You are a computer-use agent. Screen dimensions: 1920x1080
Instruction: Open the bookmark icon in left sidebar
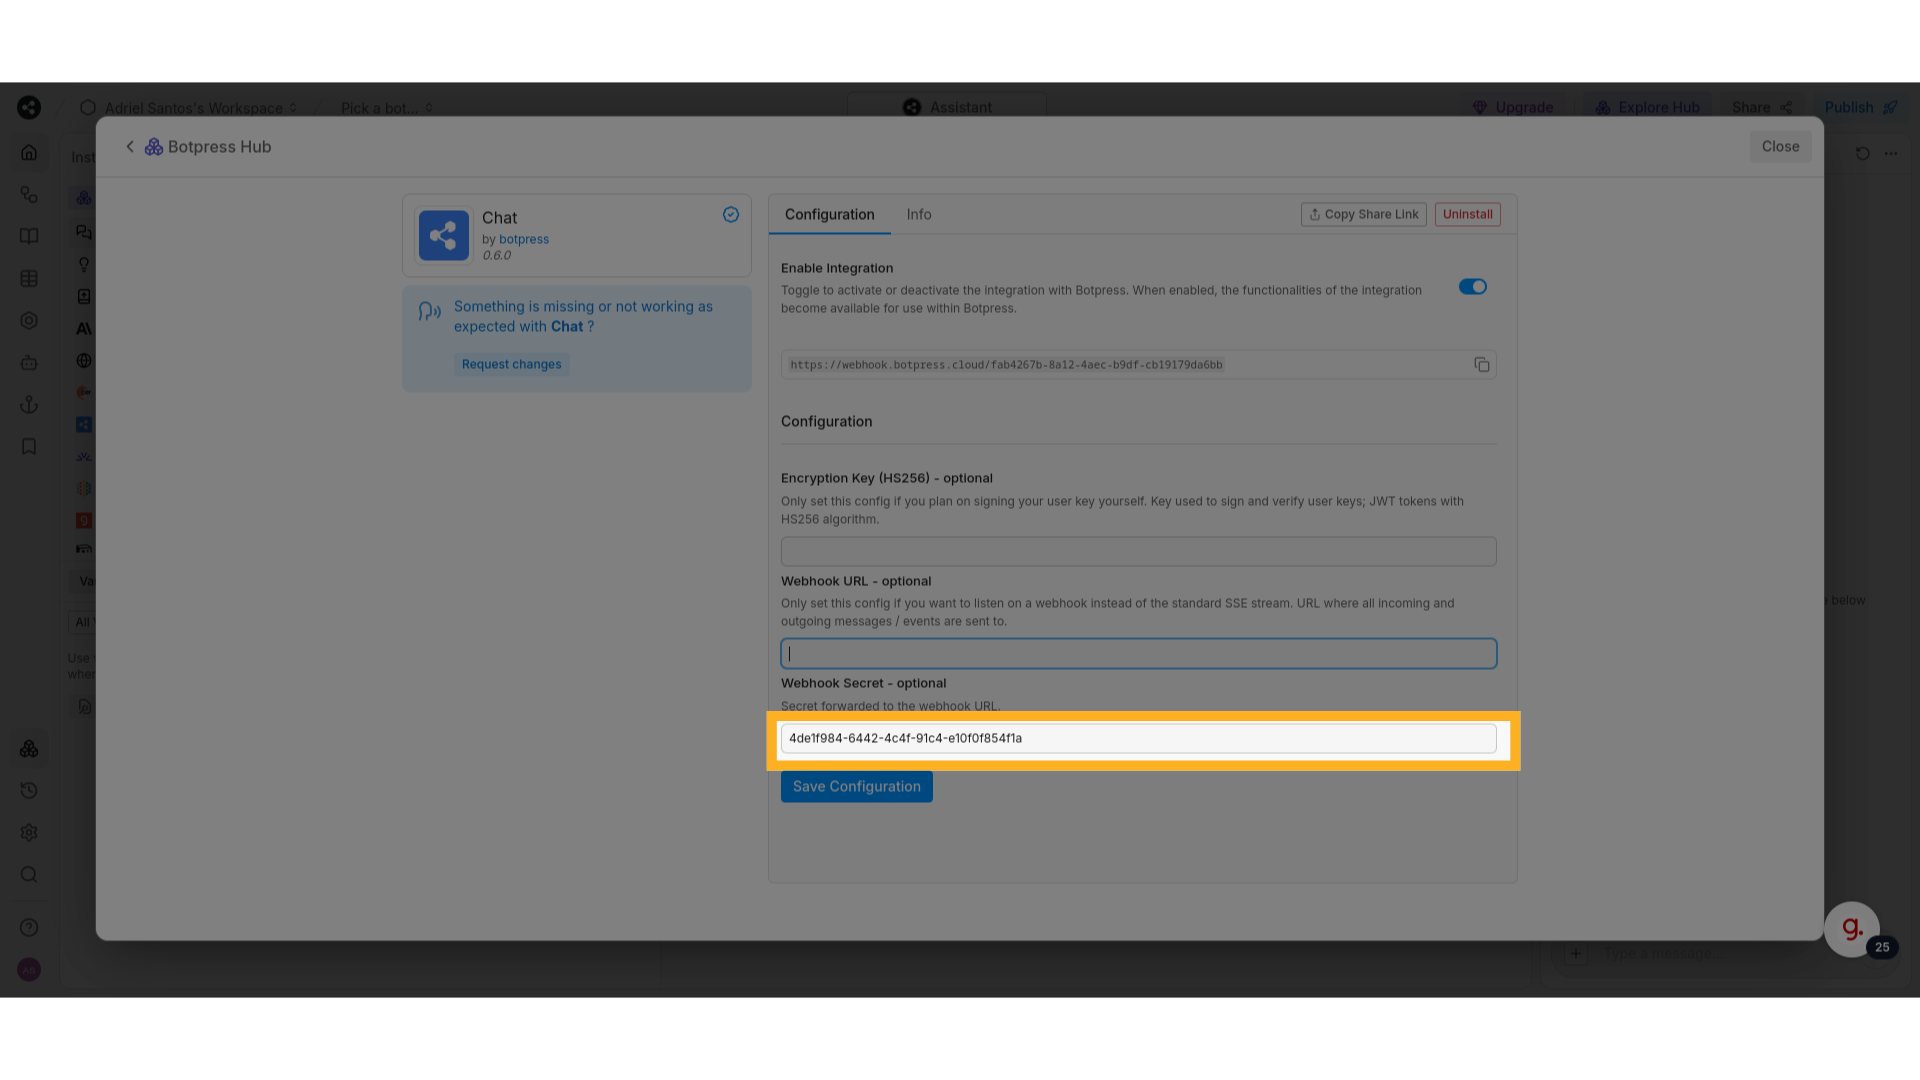click(29, 446)
